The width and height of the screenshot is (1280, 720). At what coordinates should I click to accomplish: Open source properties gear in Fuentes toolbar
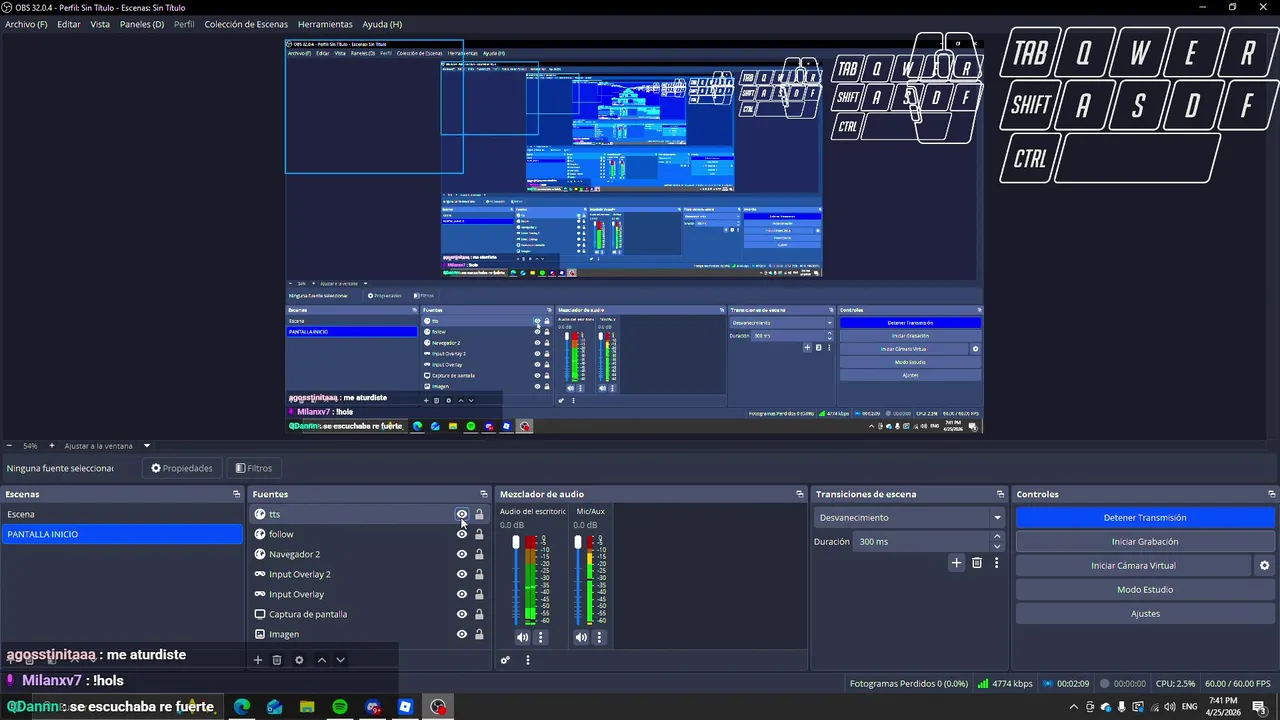299,660
